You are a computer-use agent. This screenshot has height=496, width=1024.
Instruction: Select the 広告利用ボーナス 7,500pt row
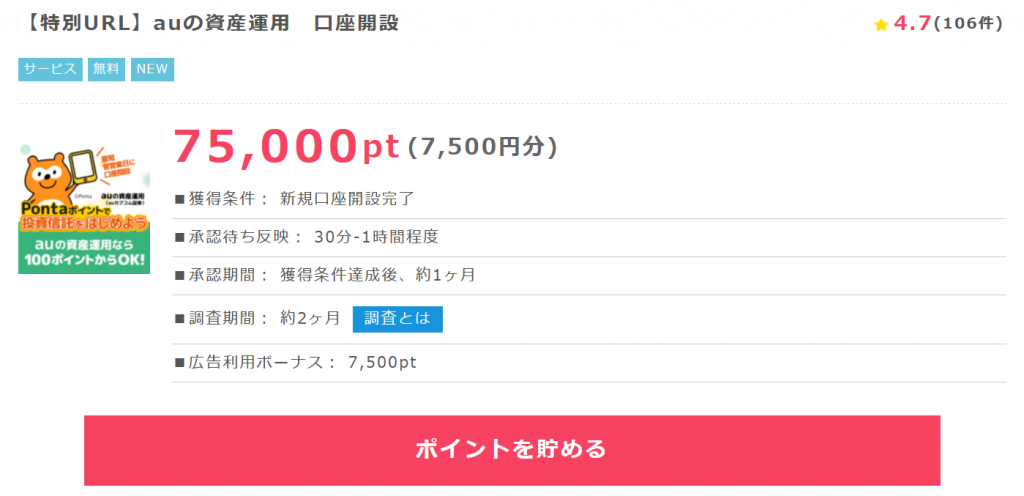(x=589, y=362)
